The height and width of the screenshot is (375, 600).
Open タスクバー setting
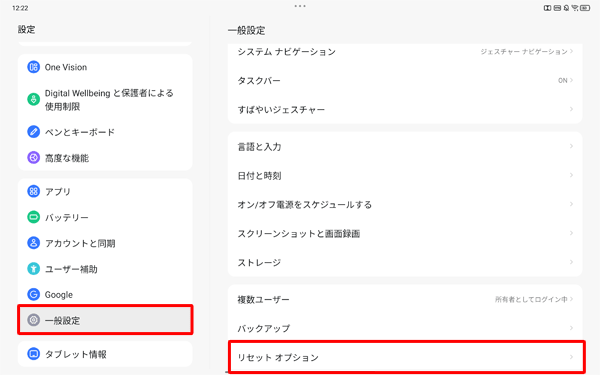pyautogui.click(x=405, y=80)
